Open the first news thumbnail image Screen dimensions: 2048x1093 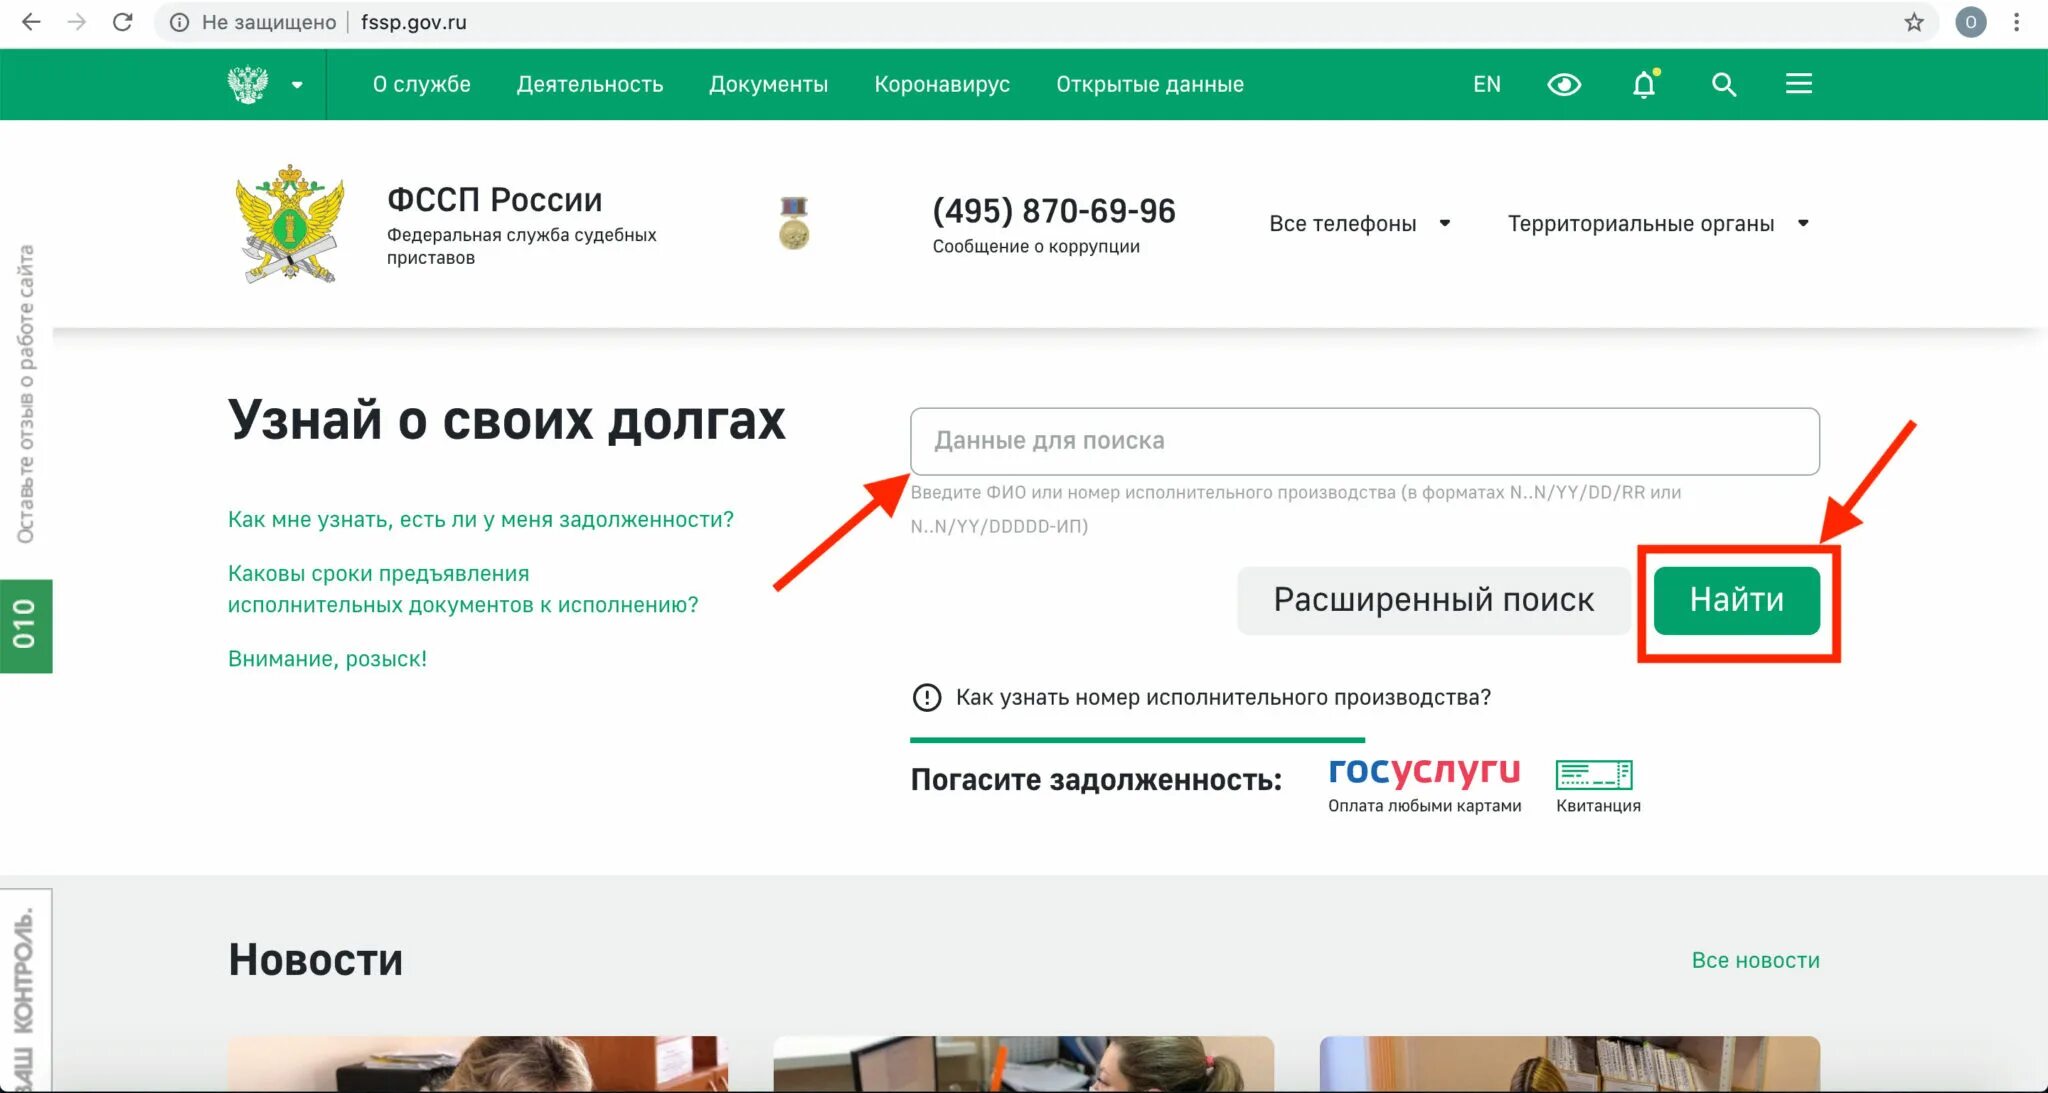[x=478, y=1063]
